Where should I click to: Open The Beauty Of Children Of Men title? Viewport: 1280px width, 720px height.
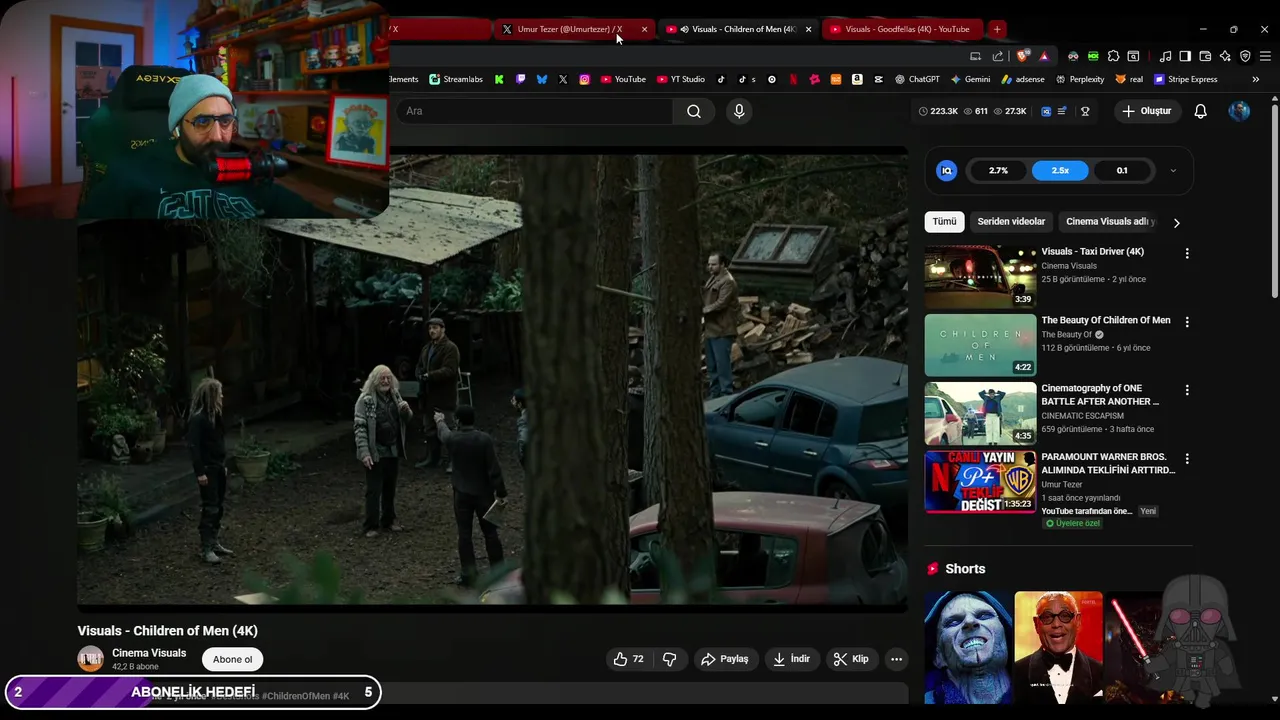(1105, 320)
